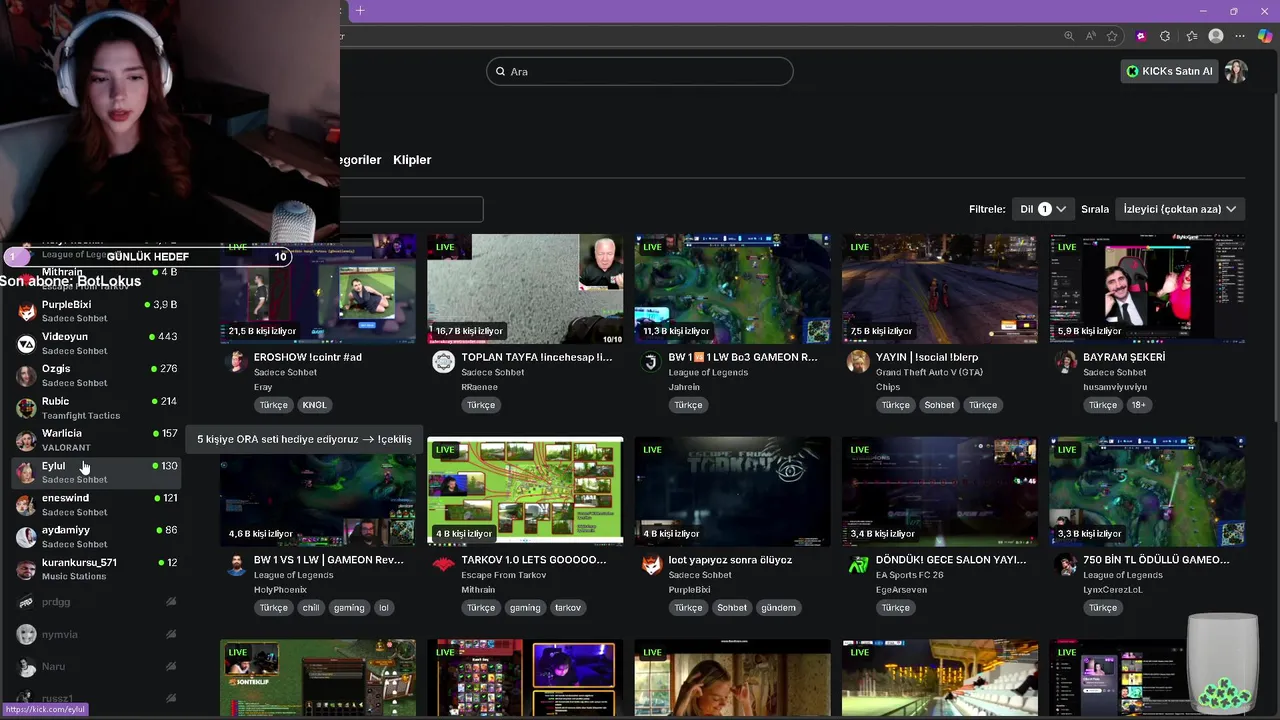The width and height of the screenshot is (1280, 720).
Task: Click the Mithrain red avatar under TARKOV stream
Action: tap(443, 565)
